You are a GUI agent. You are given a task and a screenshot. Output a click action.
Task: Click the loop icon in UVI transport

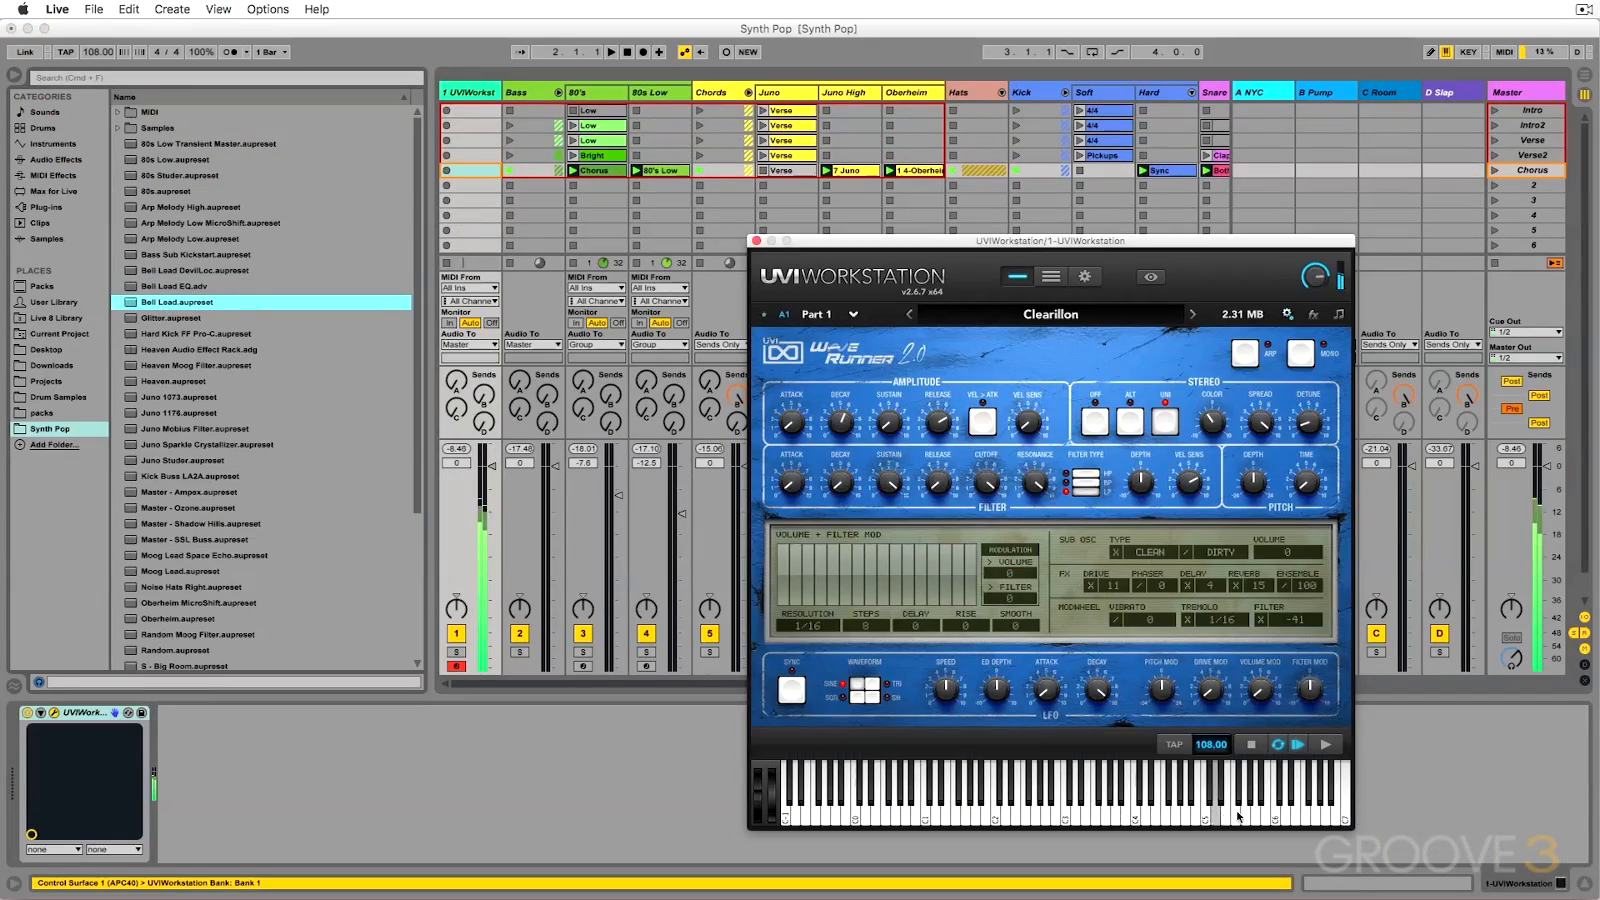point(1277,744)
